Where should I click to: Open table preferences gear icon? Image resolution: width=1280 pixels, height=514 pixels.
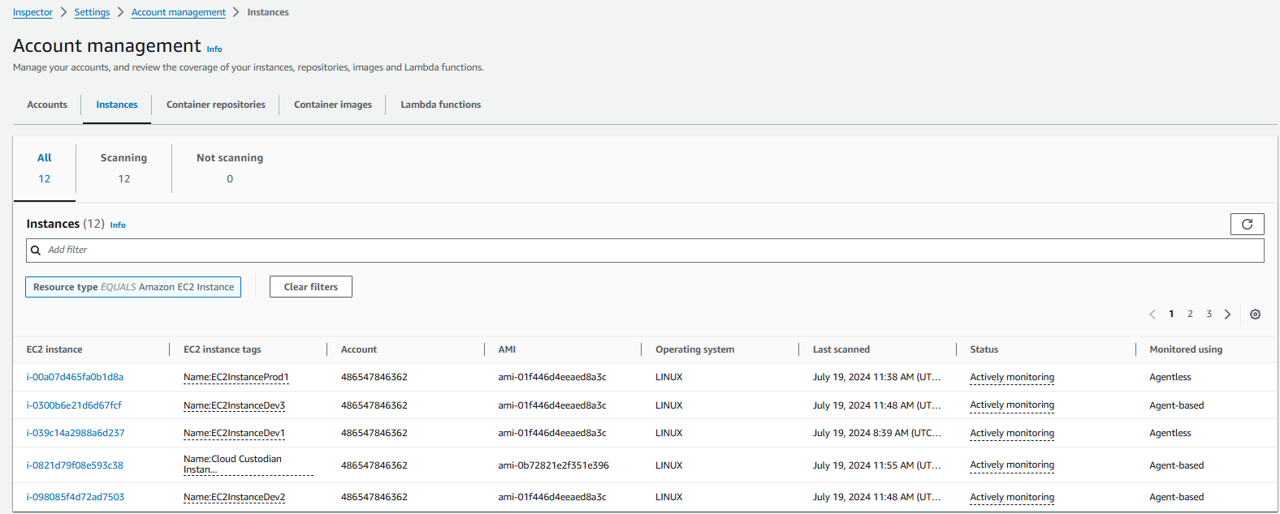(1256, 314)
